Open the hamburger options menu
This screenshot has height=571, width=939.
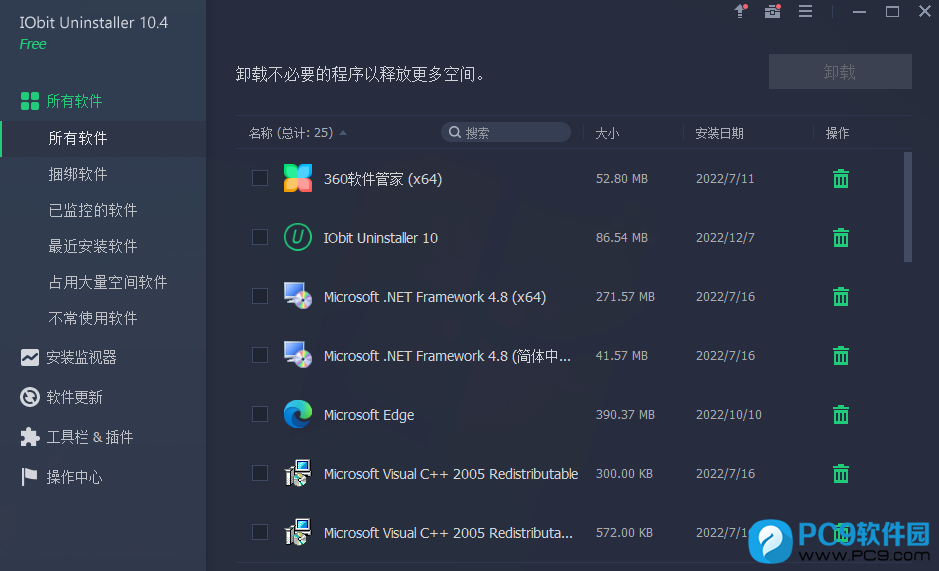[x=805, y=11]
